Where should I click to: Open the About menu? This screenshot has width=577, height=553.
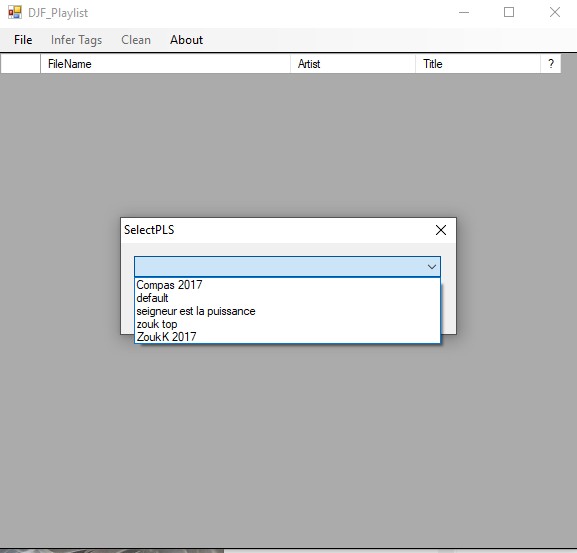tap(186, 40)
